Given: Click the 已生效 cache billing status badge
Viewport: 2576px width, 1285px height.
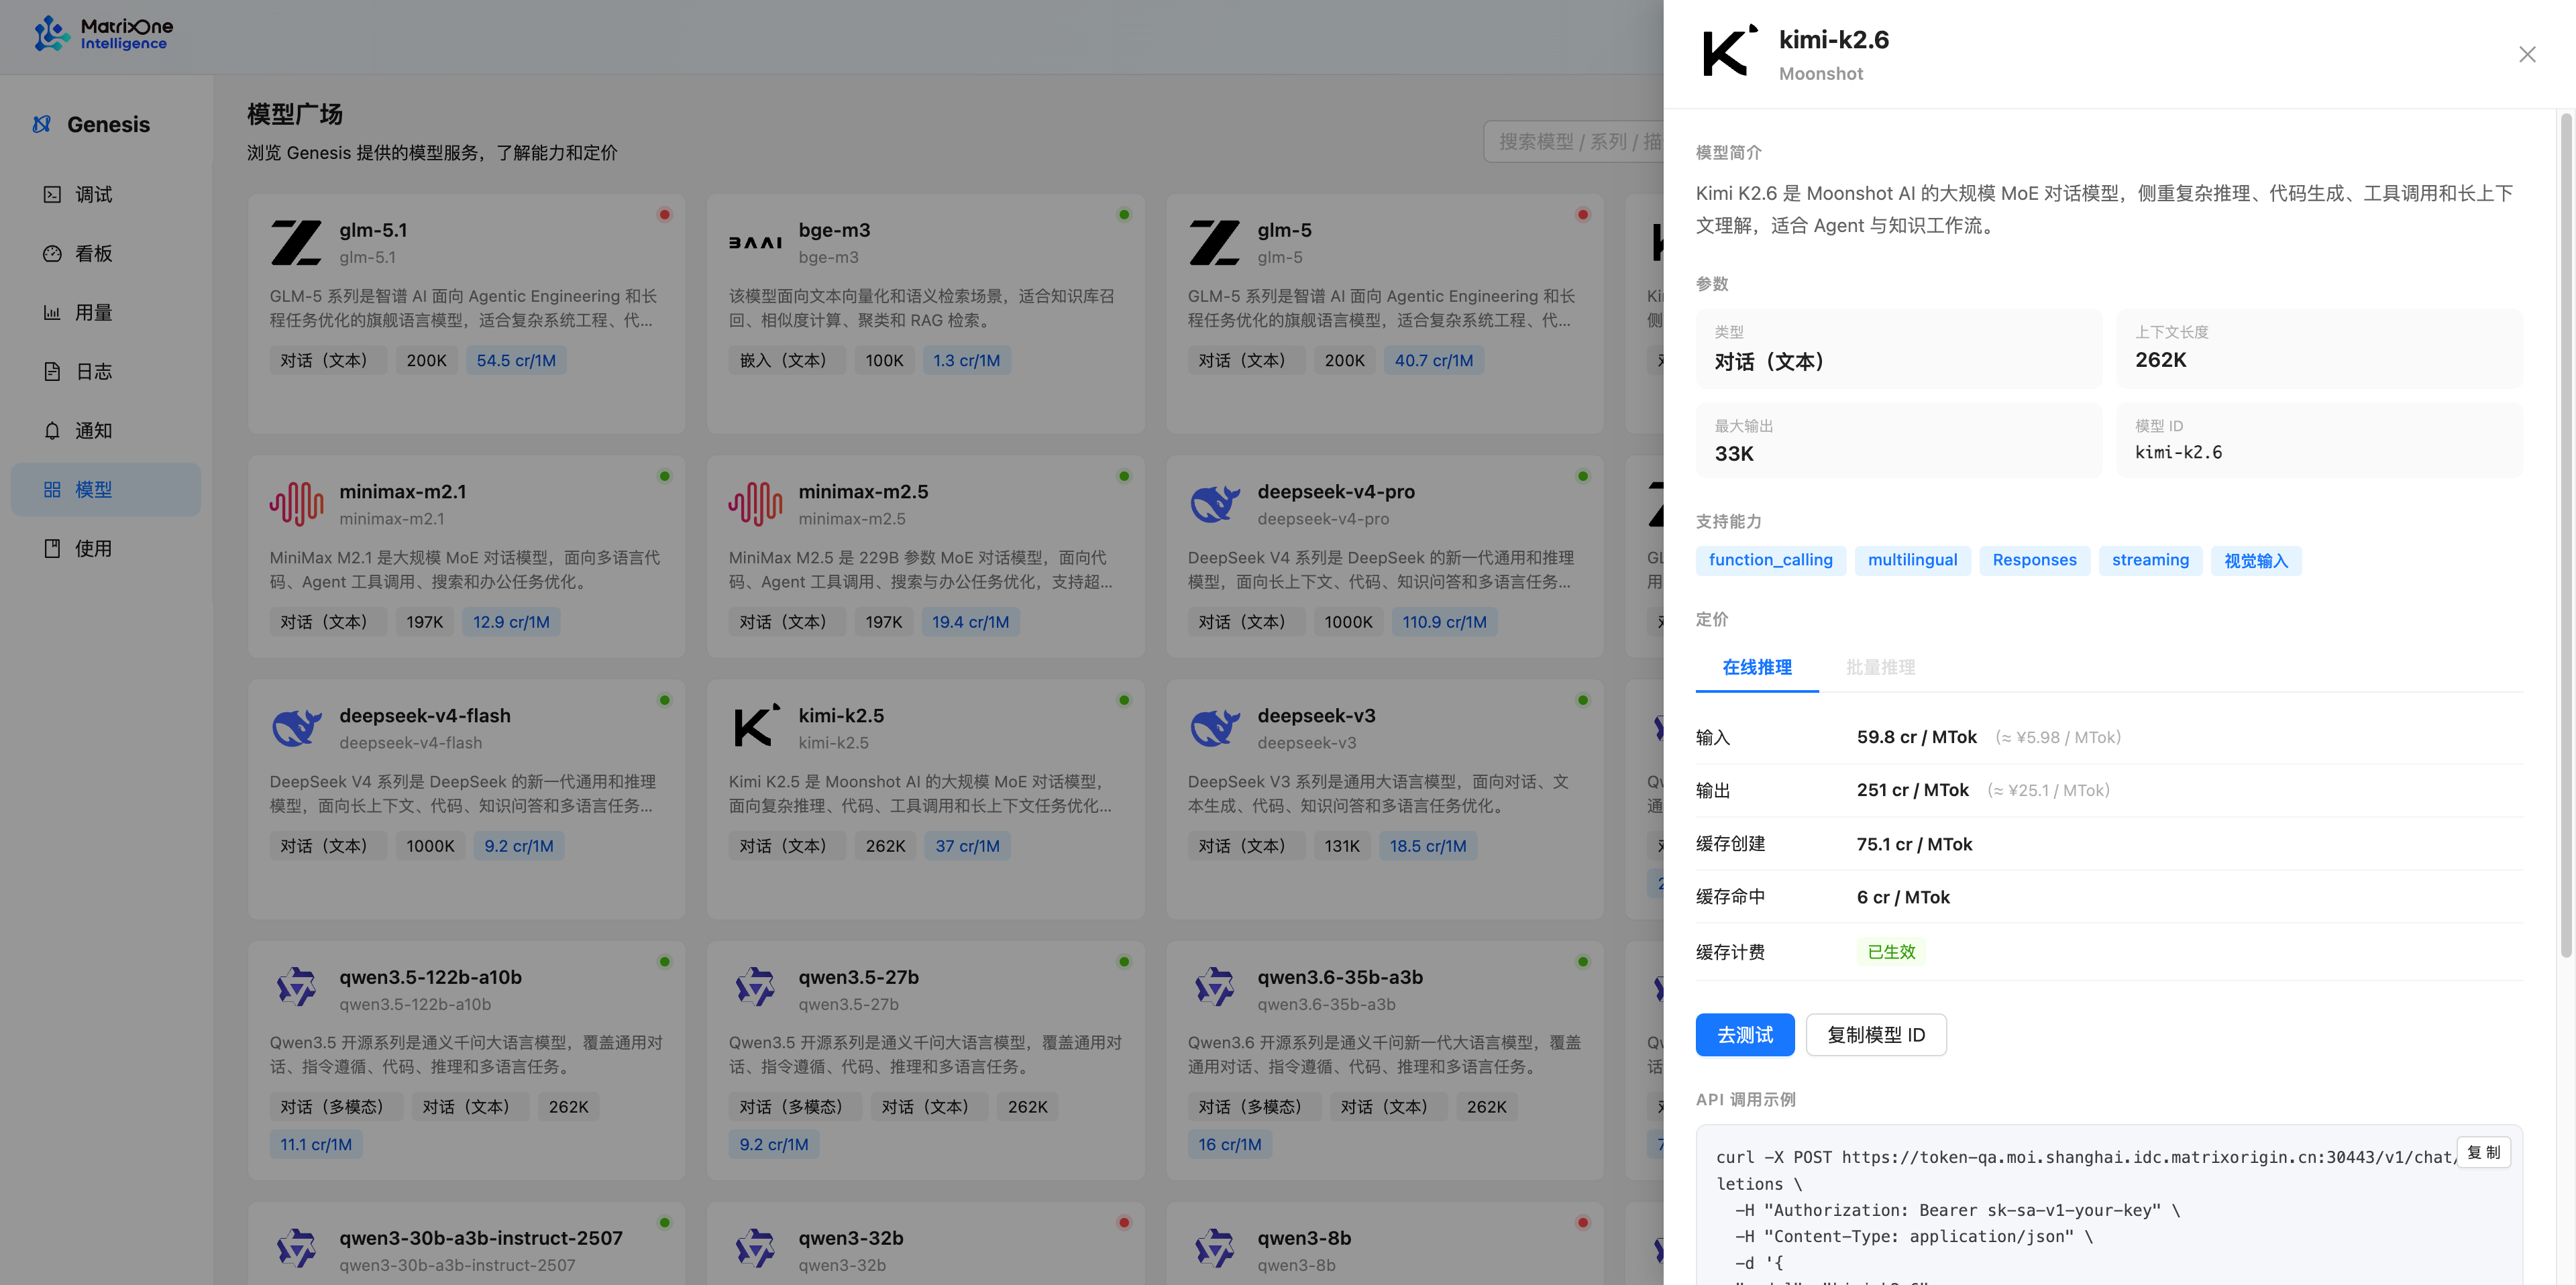Looking at the screenshot, I should tap(1891, 952).
